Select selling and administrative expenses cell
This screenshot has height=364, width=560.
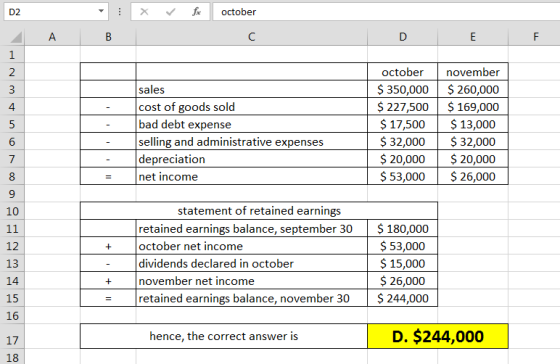(x=251, y=142)
